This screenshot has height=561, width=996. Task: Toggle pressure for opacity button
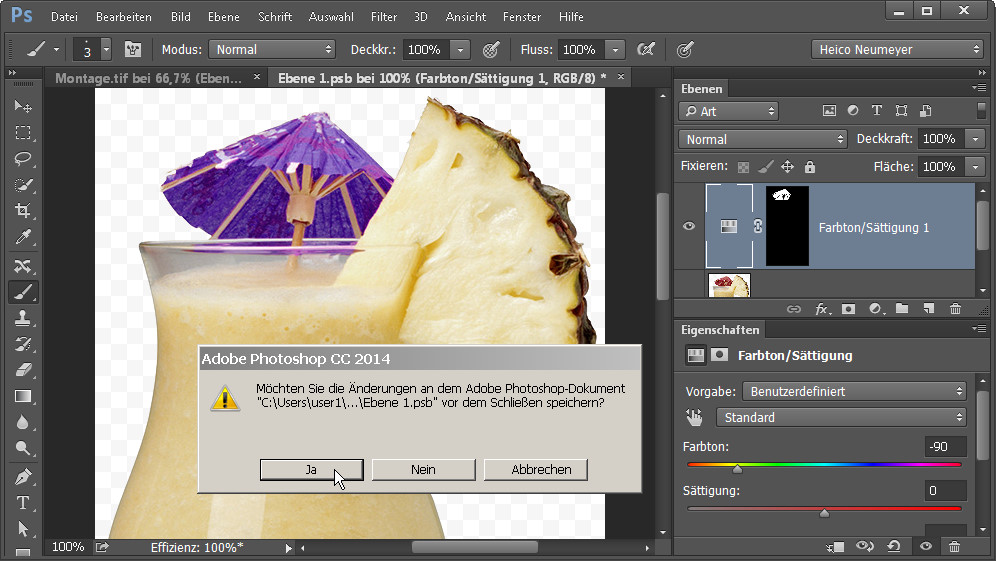pyautogui.click(x=491, y=50)
